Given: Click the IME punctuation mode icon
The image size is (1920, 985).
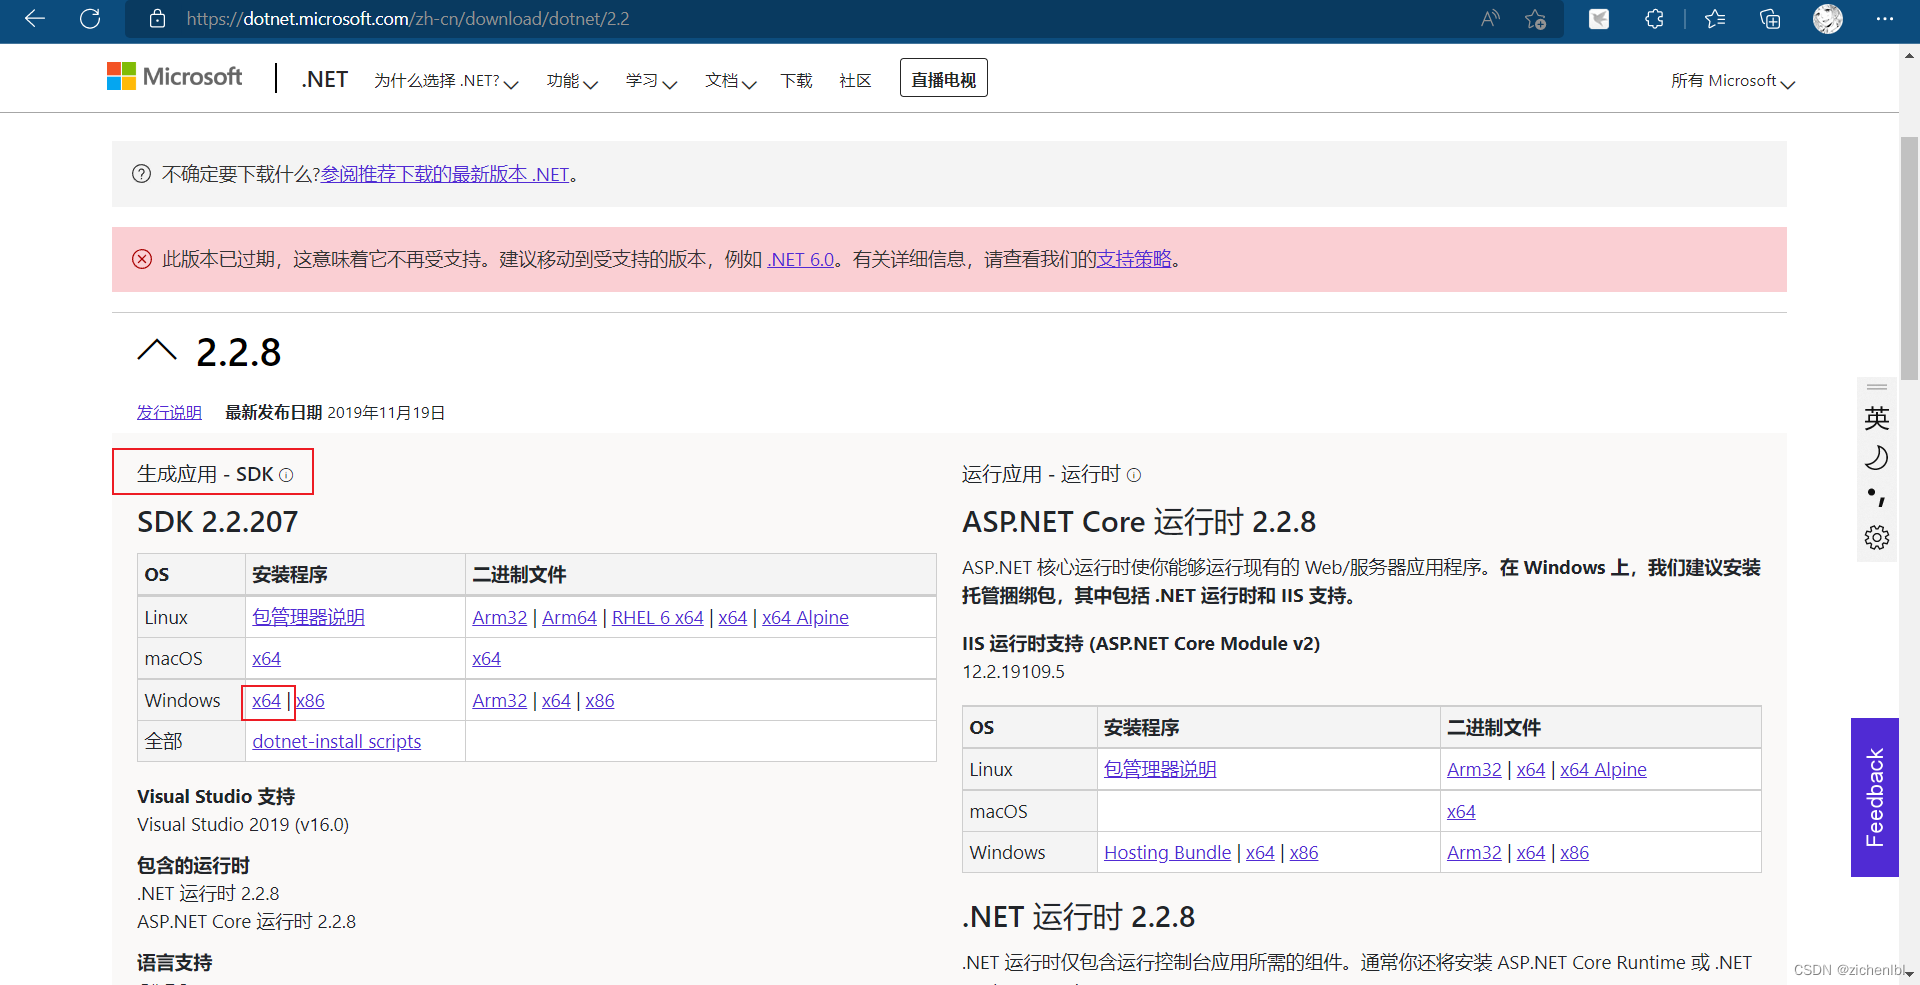Looking at the screenshot, I should coord(1877,497).
